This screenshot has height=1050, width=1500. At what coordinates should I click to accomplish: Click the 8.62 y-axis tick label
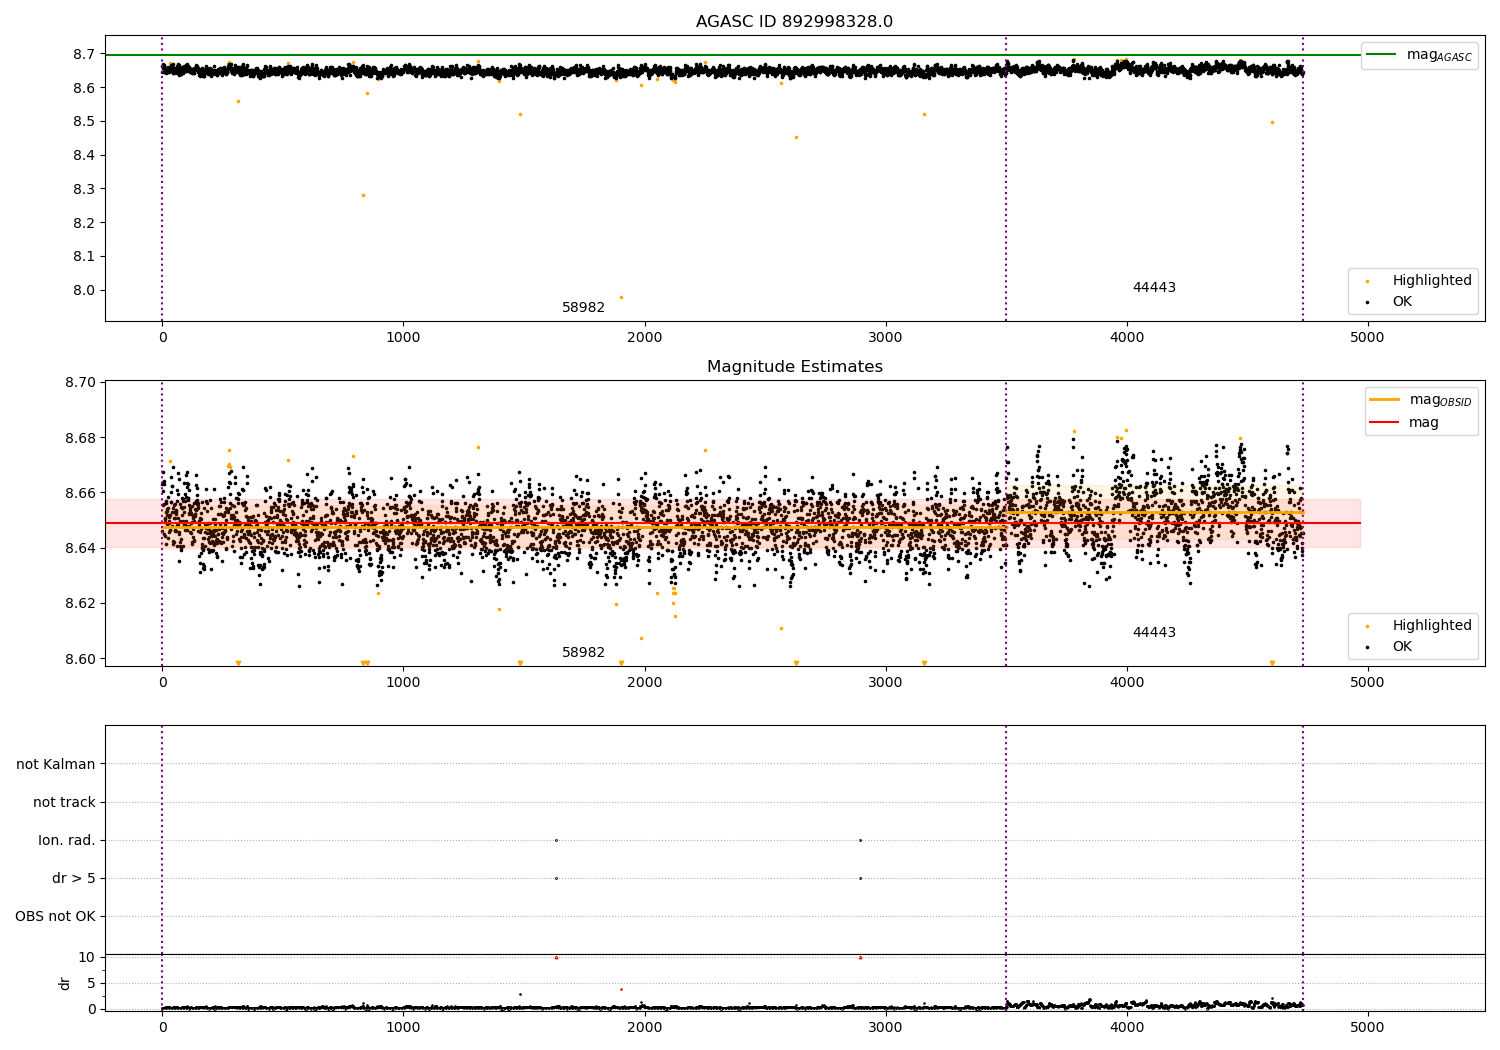tap(81, 603)
